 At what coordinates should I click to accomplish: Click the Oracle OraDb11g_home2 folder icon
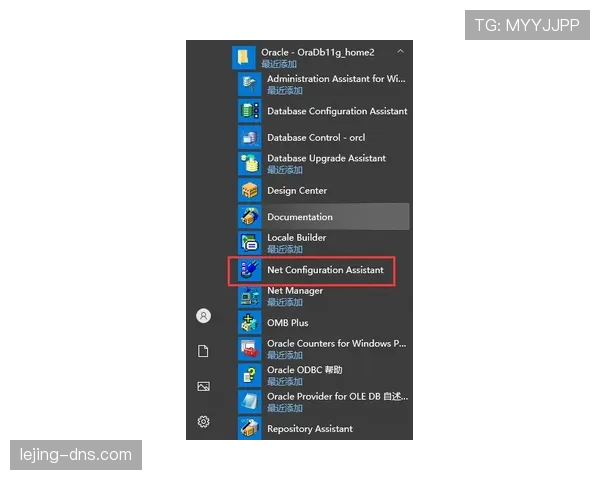pos(243,57)
